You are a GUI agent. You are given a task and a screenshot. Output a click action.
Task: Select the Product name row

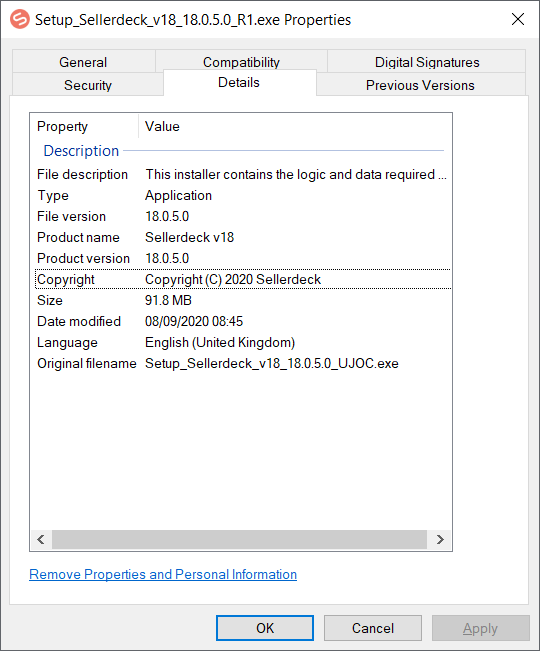tap(242, 237)
